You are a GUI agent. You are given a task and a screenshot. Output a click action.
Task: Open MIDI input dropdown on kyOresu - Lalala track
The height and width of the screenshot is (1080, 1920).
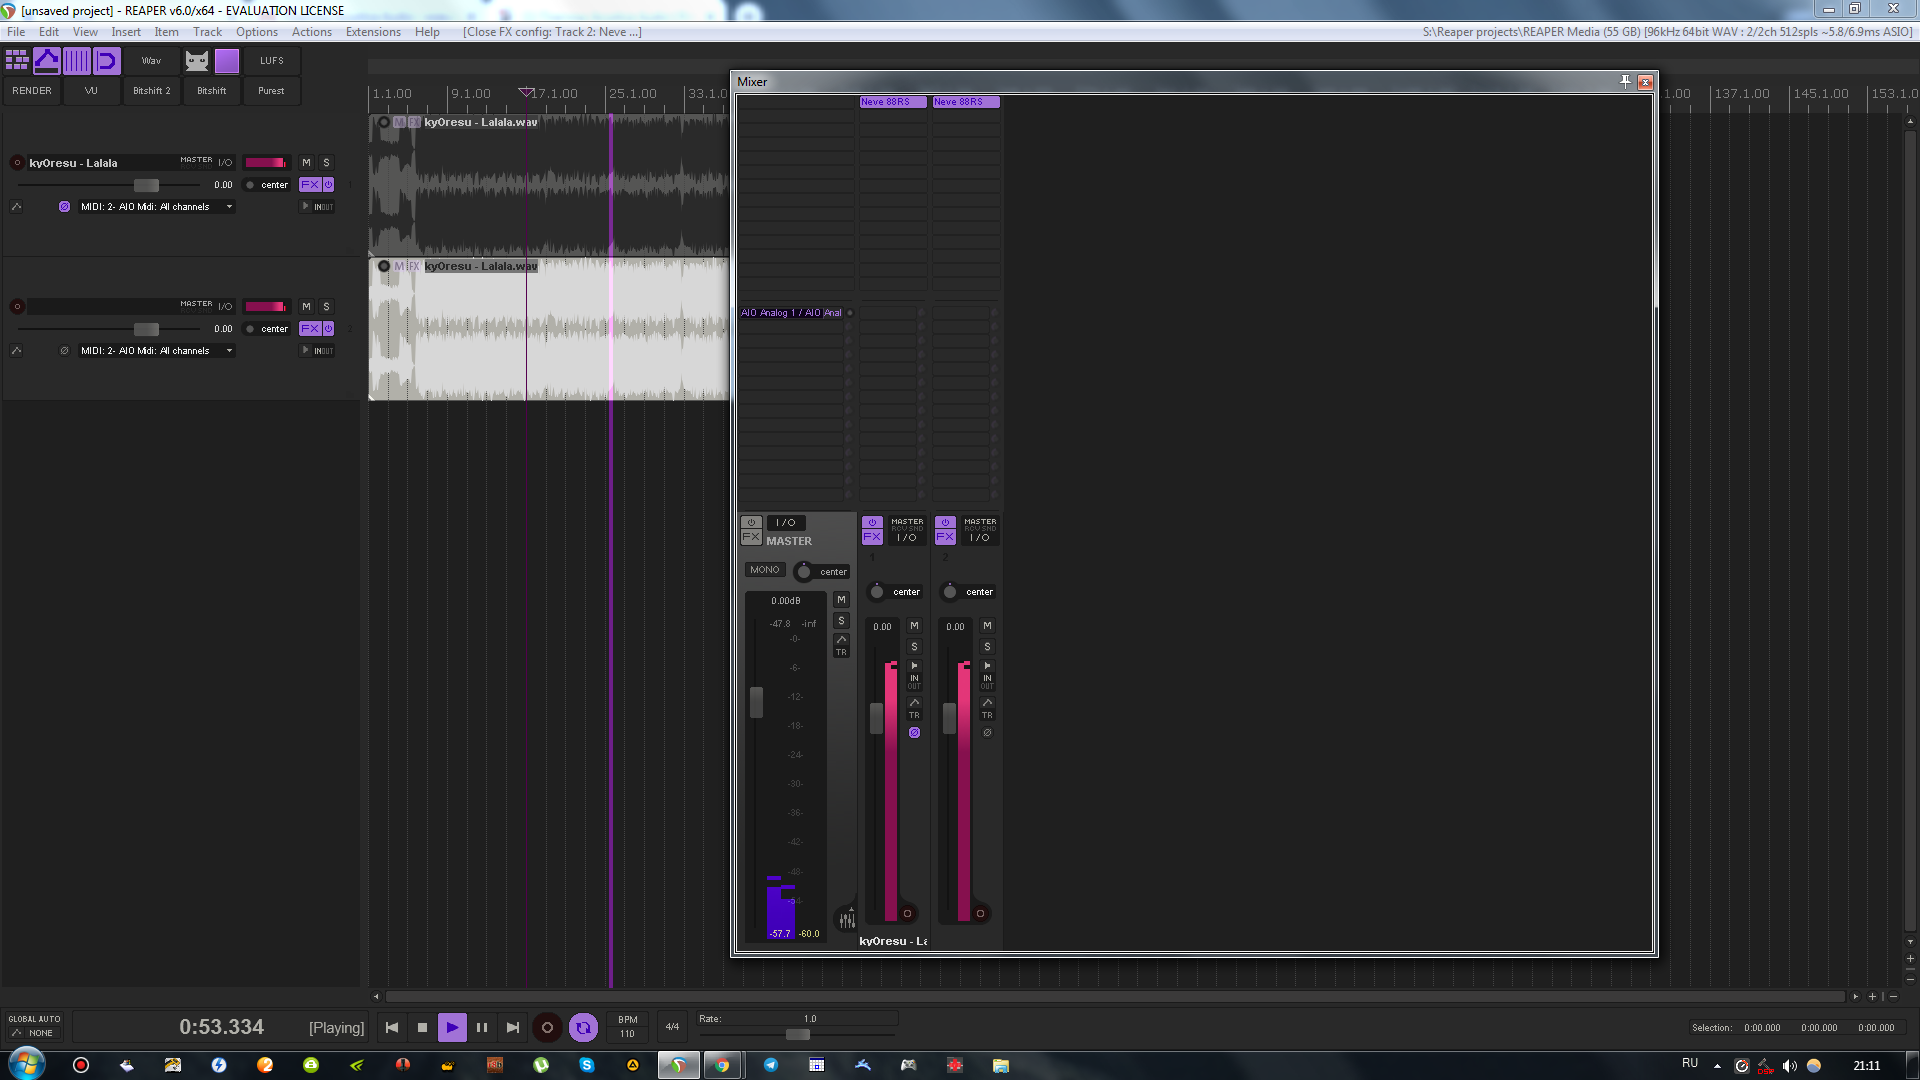click(157, 207)
